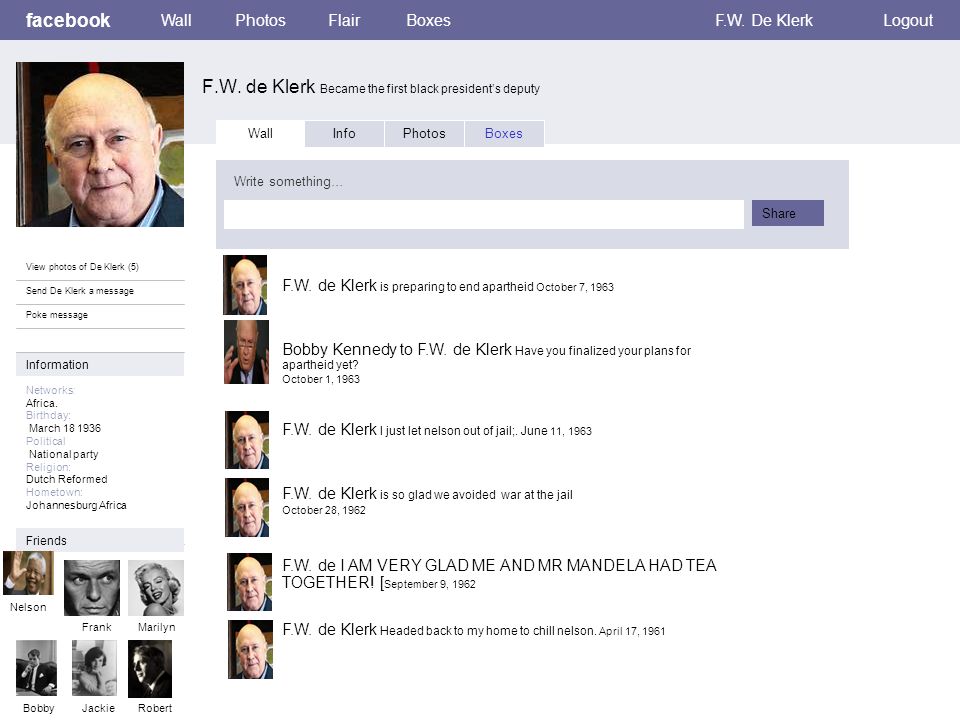Click 'National party' political value
Viewport: 960px width, 720px height.
tap(64, 454)
